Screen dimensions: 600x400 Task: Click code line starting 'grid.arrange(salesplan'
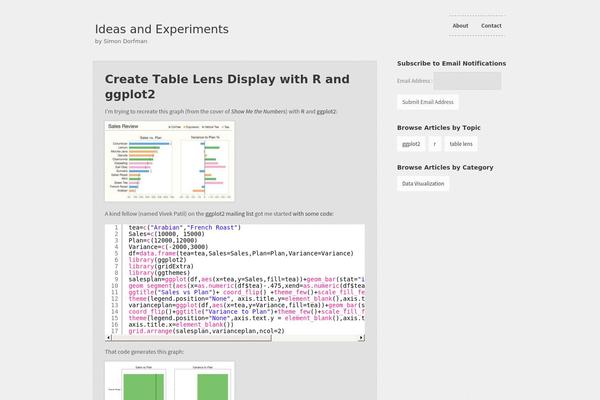206,331
